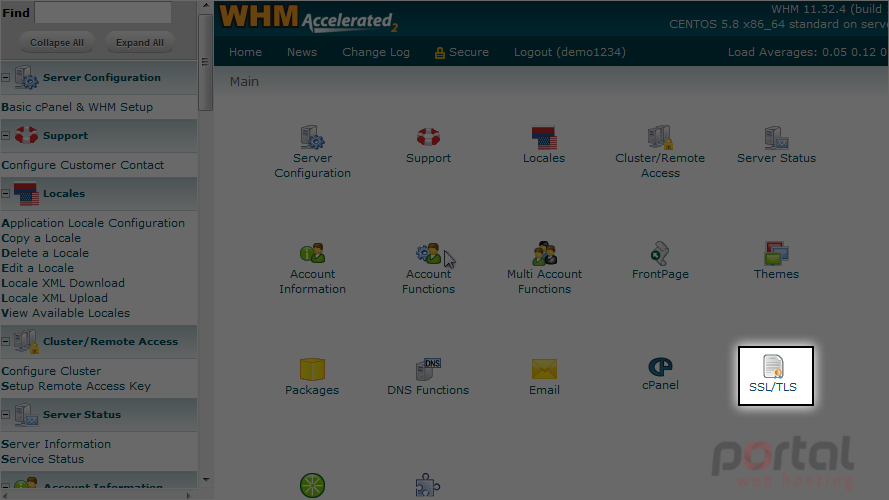Click Server Status sidebar header icon
This screenshot has width=889, height=500.
pyautogui.click(x=26, y=414)
